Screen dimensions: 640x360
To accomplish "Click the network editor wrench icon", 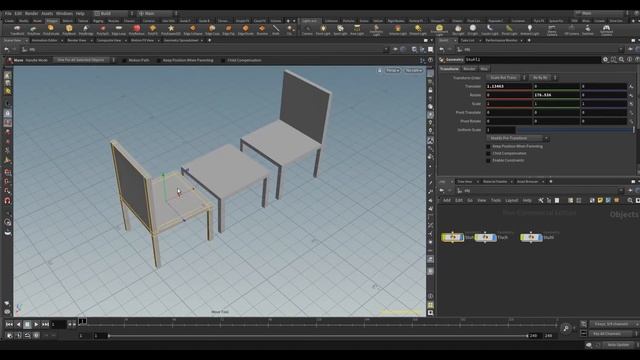I will tap(541, 200).
